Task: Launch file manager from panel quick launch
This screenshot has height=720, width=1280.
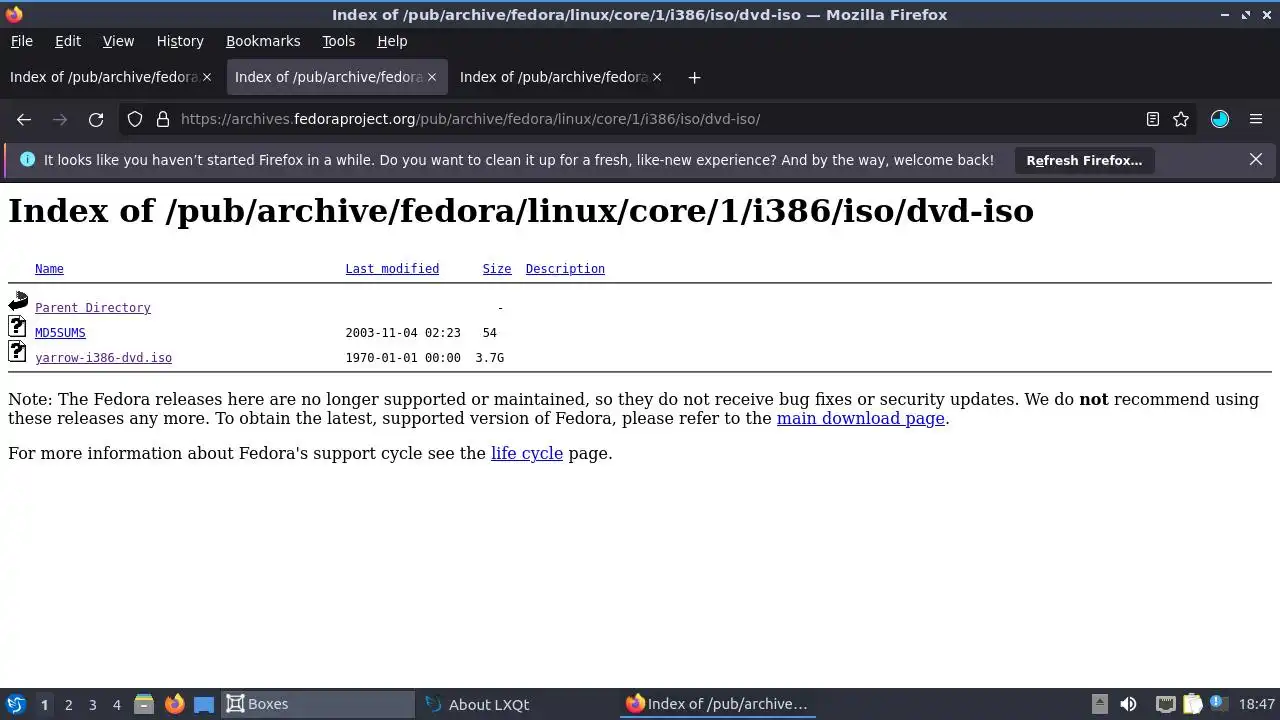Action: [143, 704]
